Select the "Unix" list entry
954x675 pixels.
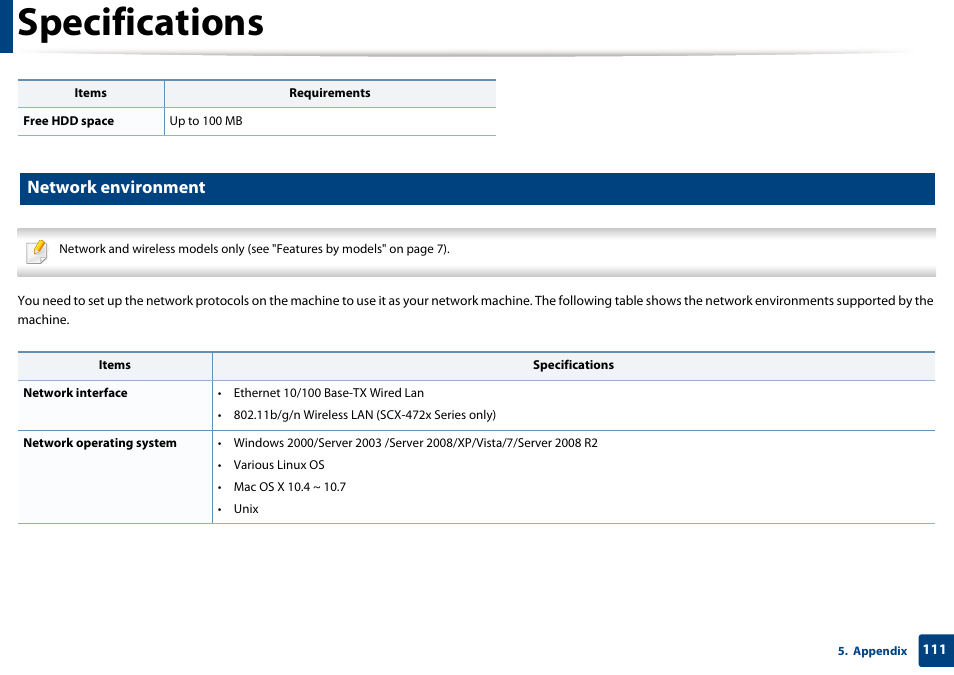point(246,509)
